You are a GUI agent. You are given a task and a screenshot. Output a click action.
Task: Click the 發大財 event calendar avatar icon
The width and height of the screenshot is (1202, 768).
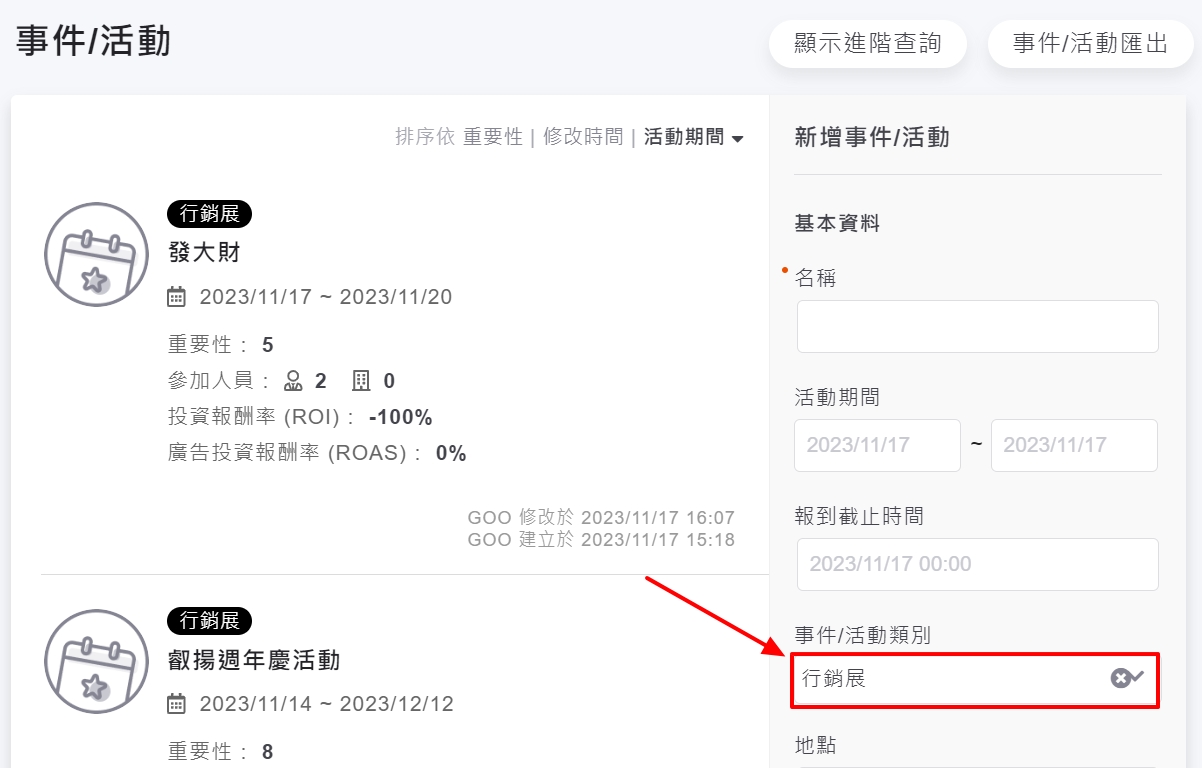pyautogui.click(x=96, y=254)
